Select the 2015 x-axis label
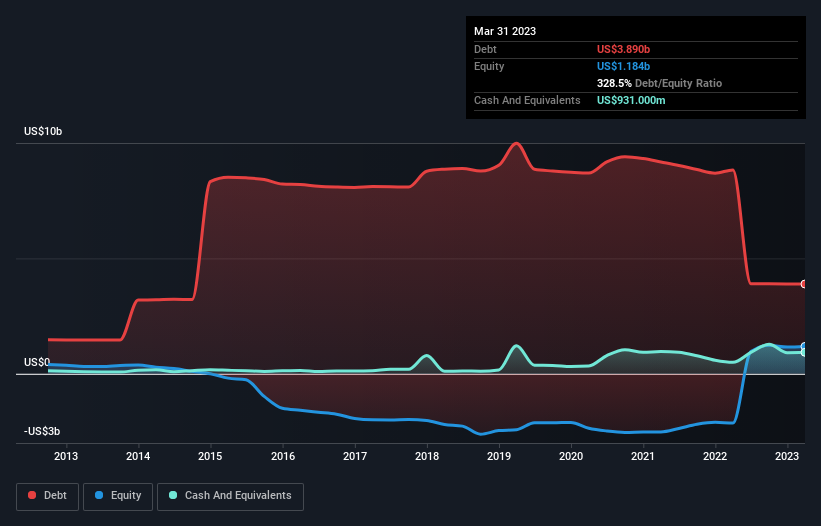 pyautogui.click(x=210, y=456)
